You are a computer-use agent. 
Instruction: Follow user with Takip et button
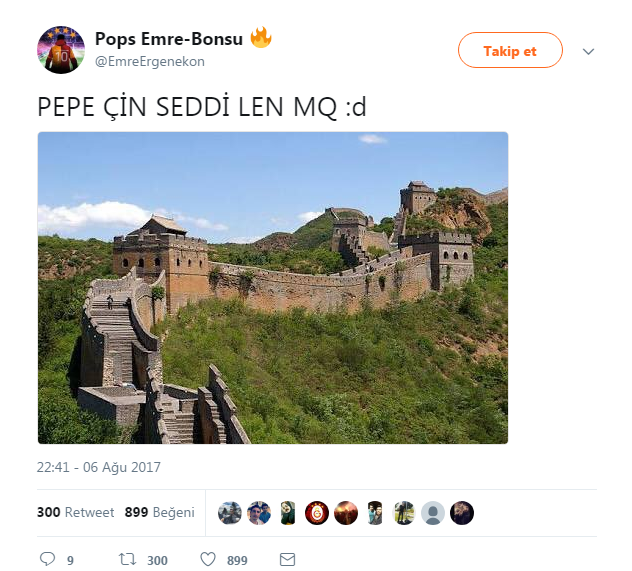pos(510,50)
